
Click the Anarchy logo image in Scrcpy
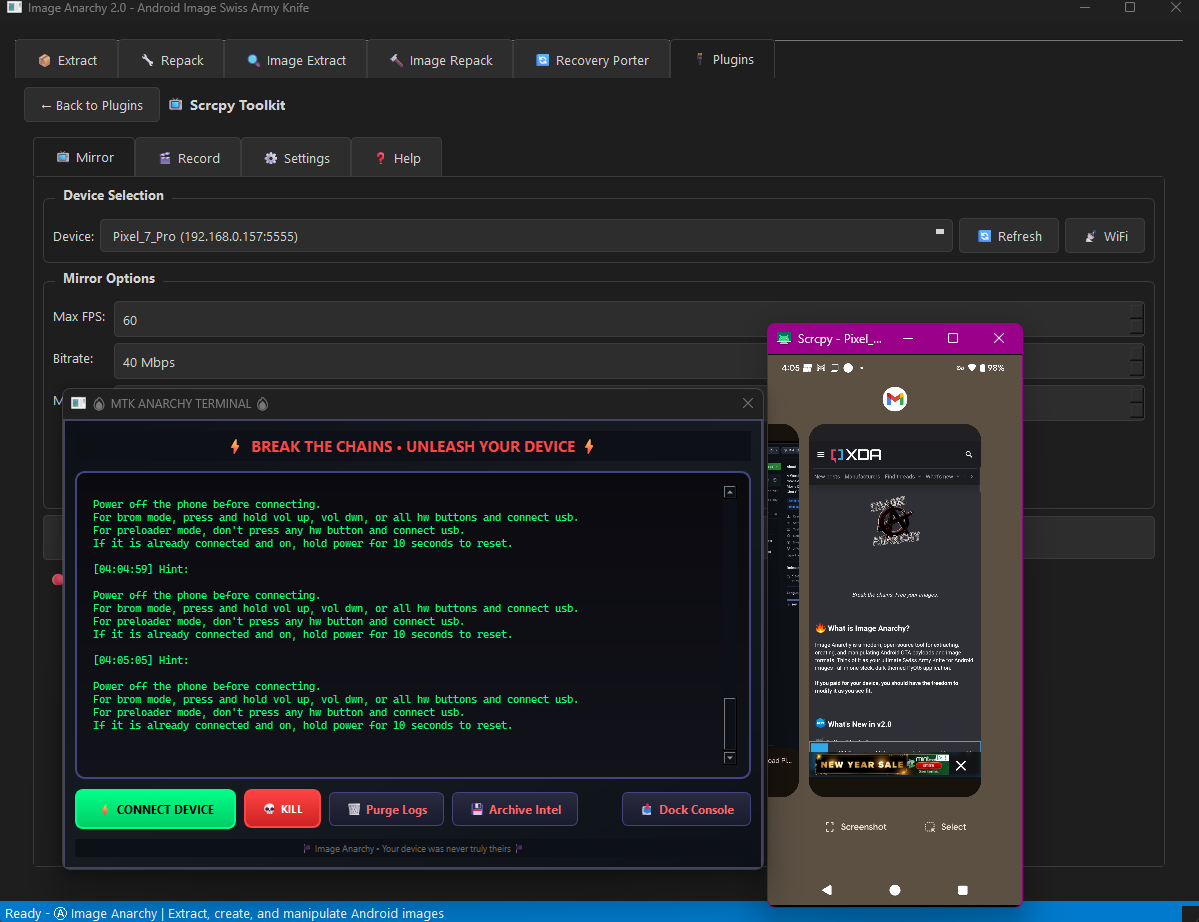[x=895, y=521]
